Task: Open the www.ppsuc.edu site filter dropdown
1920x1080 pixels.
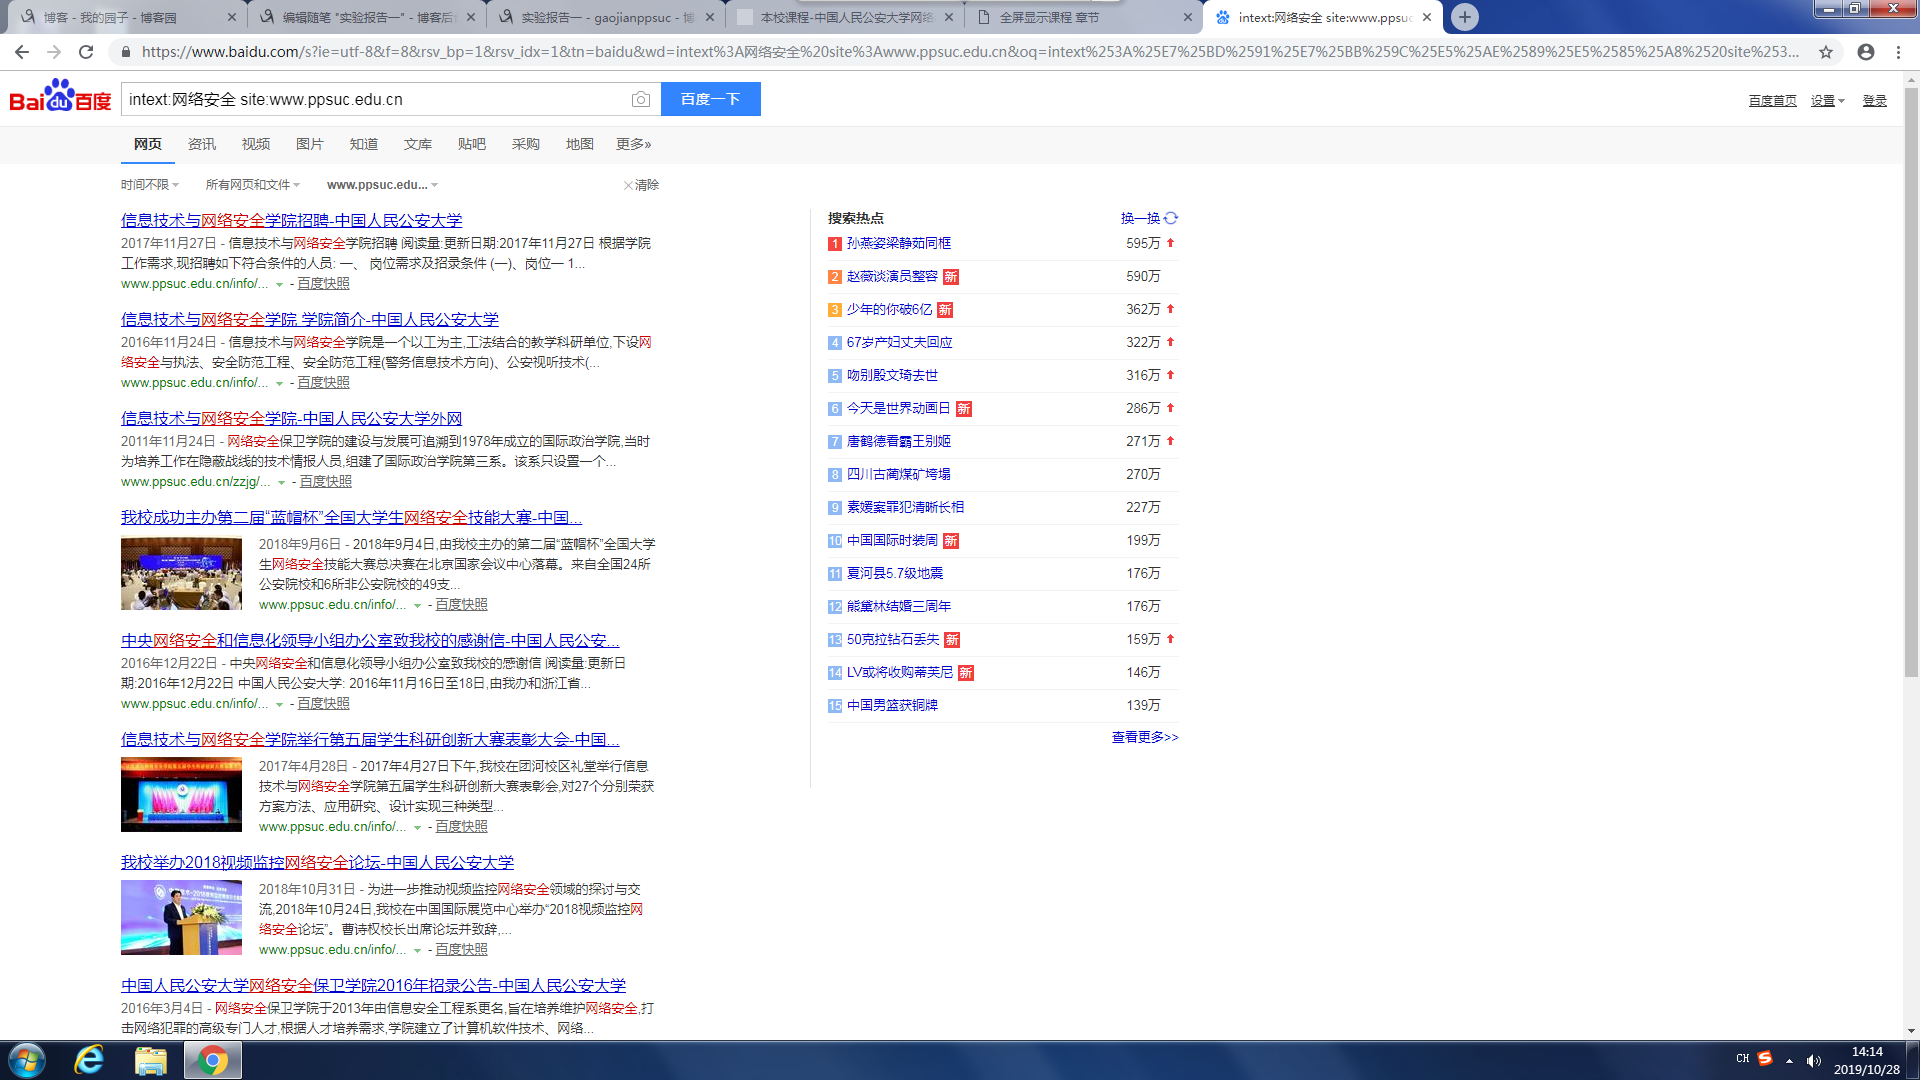Action: click(x=382, y=185)
